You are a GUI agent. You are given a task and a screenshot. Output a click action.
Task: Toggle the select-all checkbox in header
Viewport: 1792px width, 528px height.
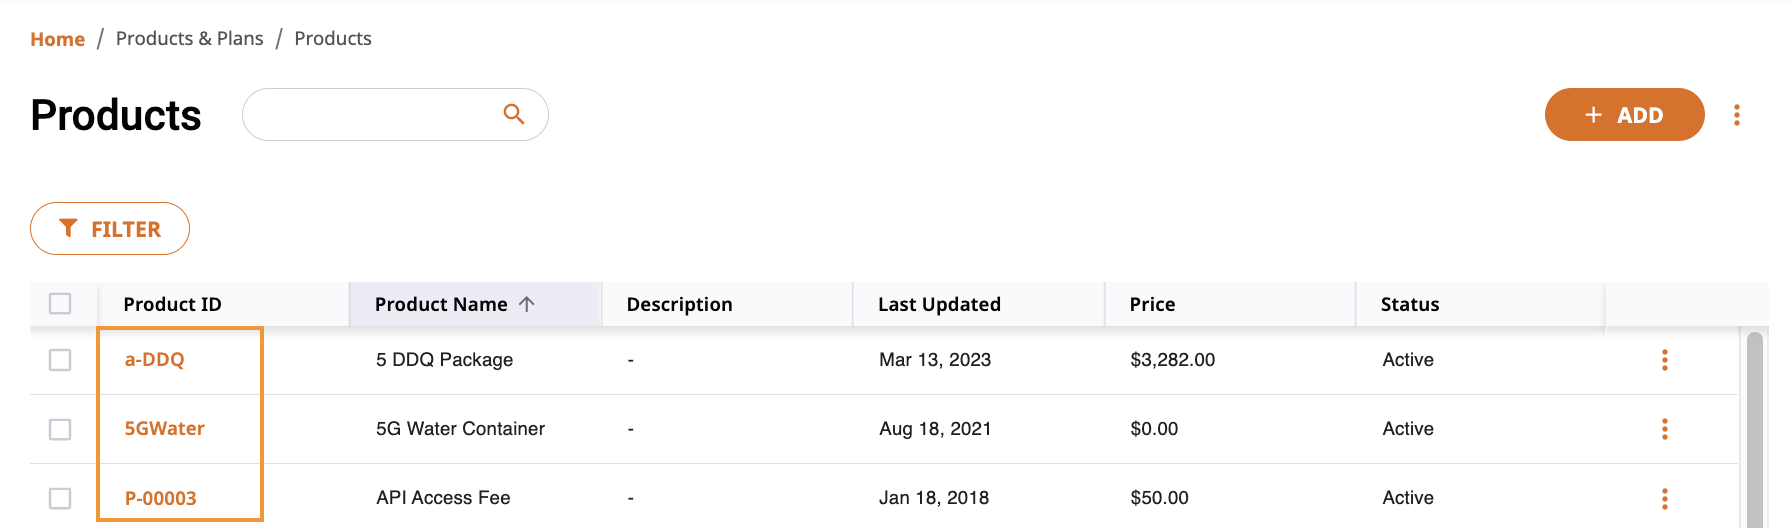(x=60, y=303)
